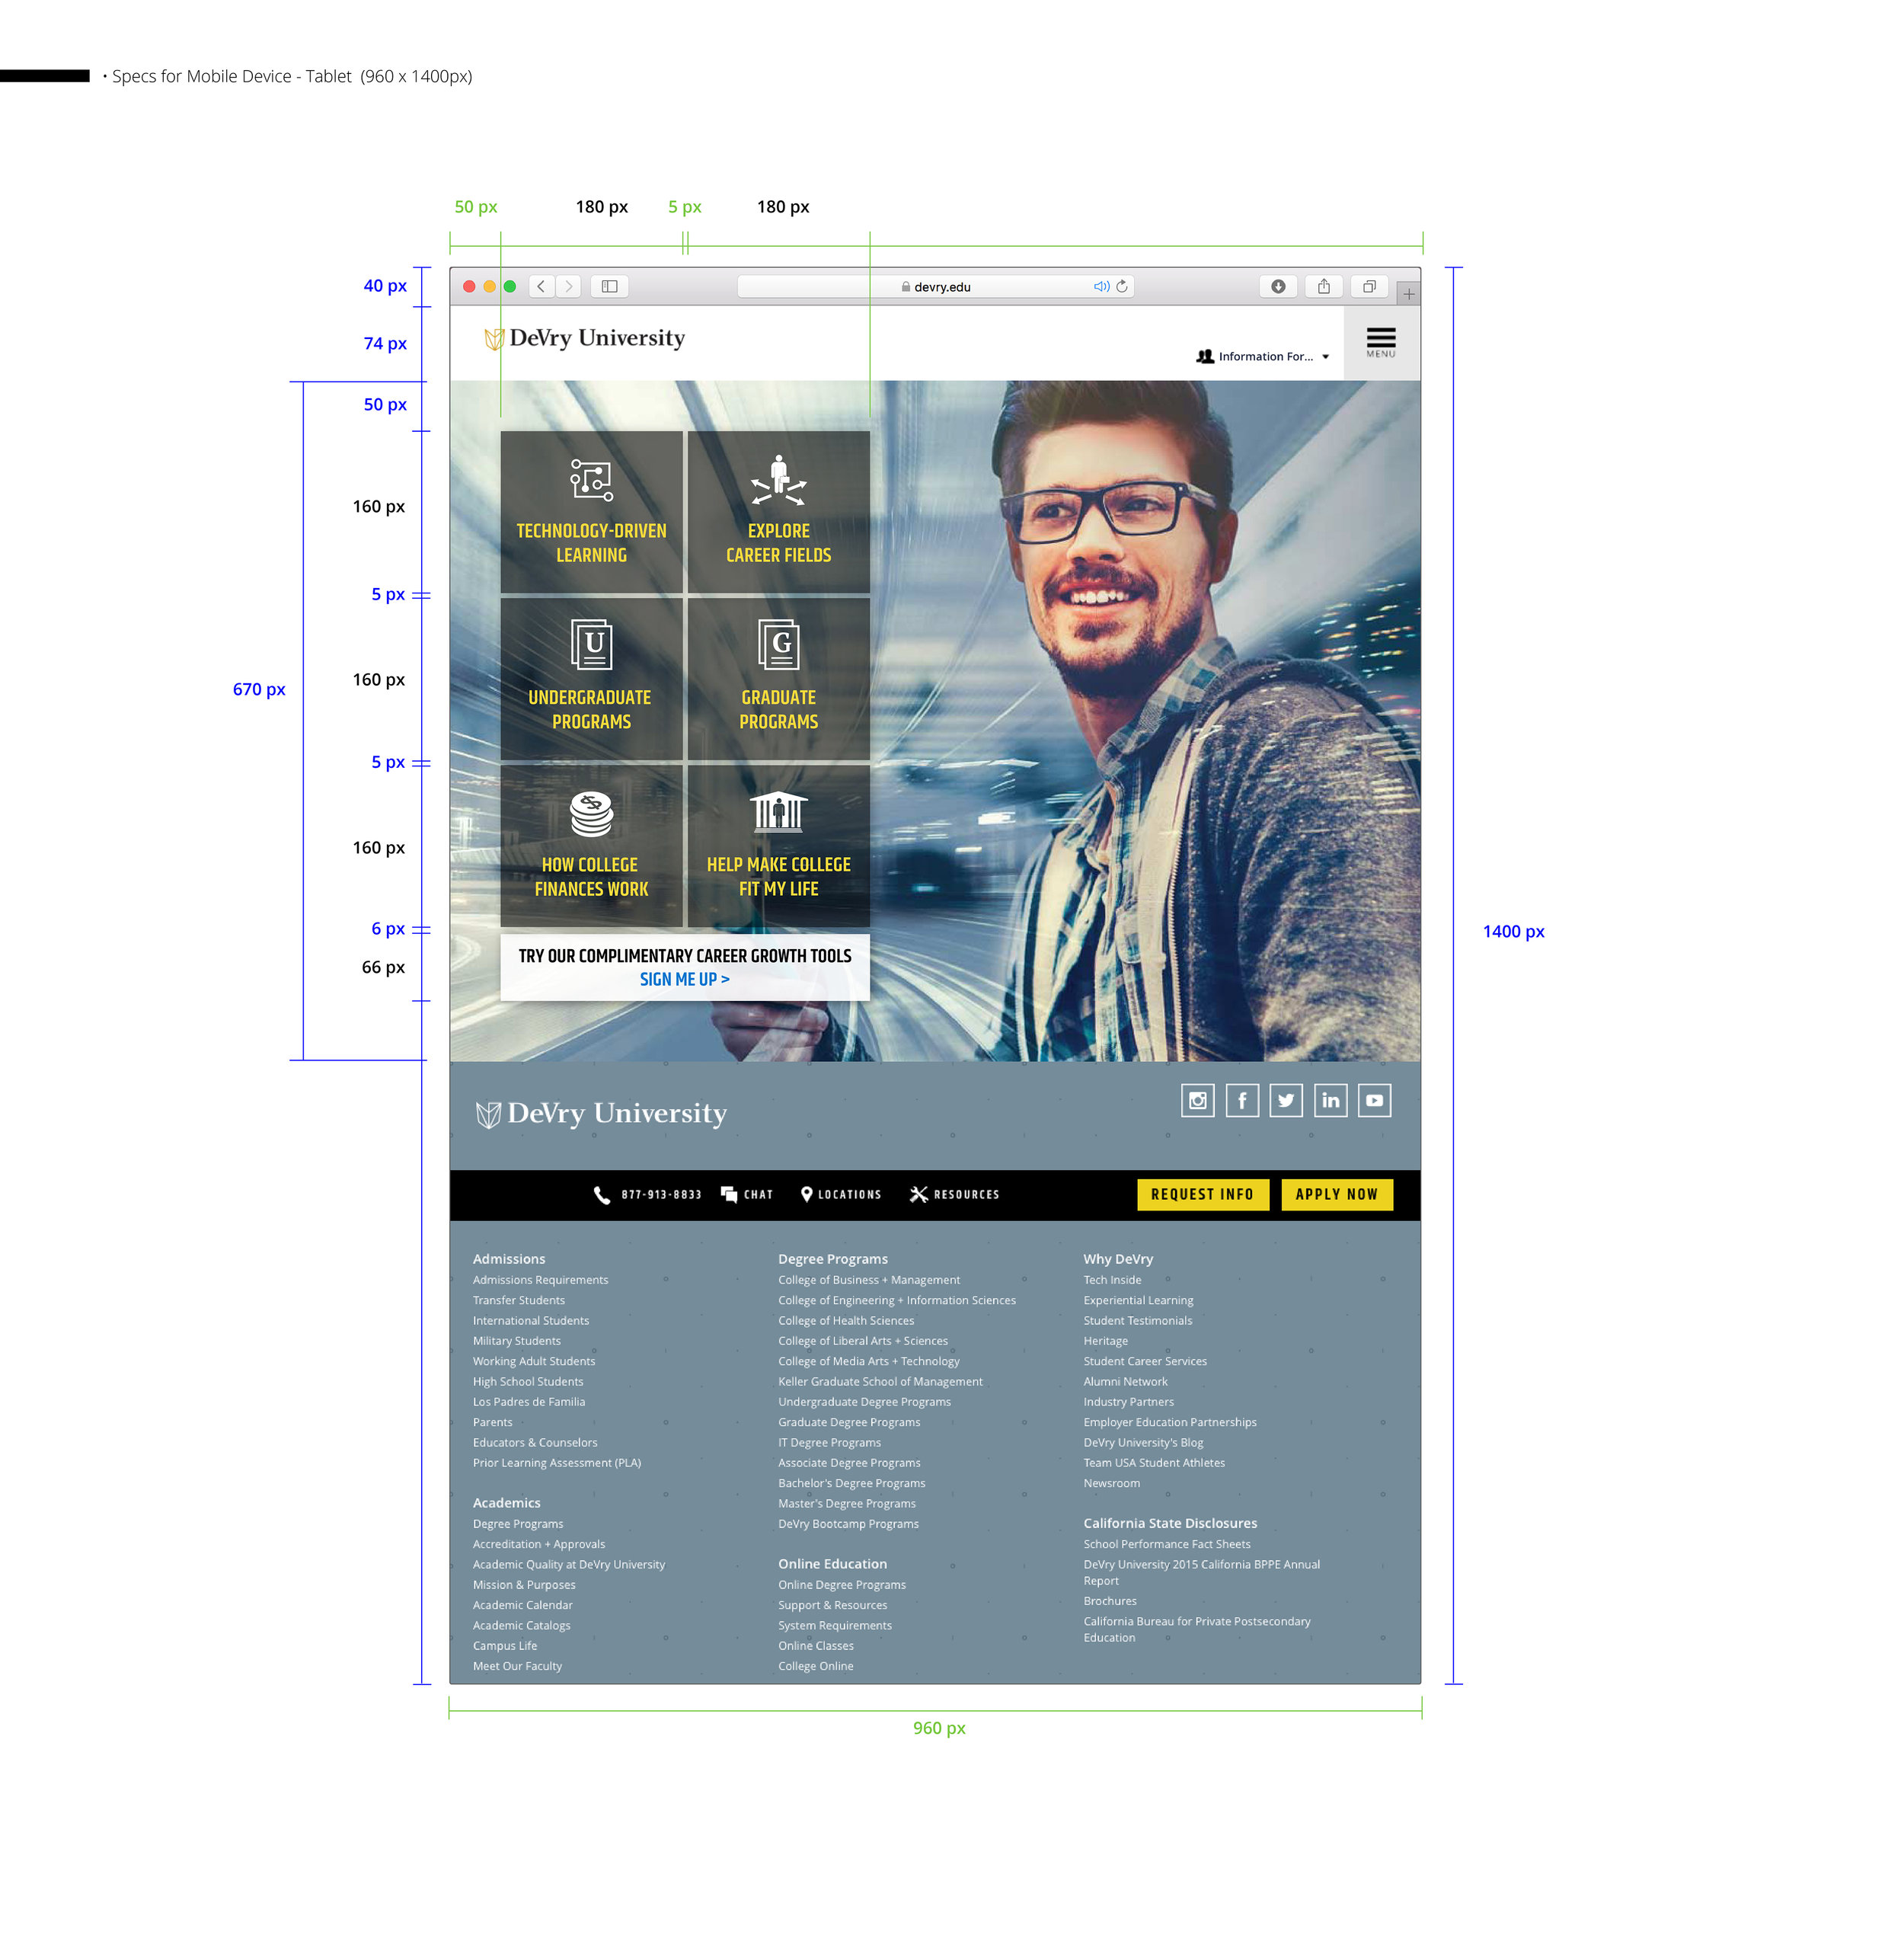The image size is (1904, 1960).
Task: Open College of Health Sciences link
Action: pyautogui.click(x=846, y=1321)
